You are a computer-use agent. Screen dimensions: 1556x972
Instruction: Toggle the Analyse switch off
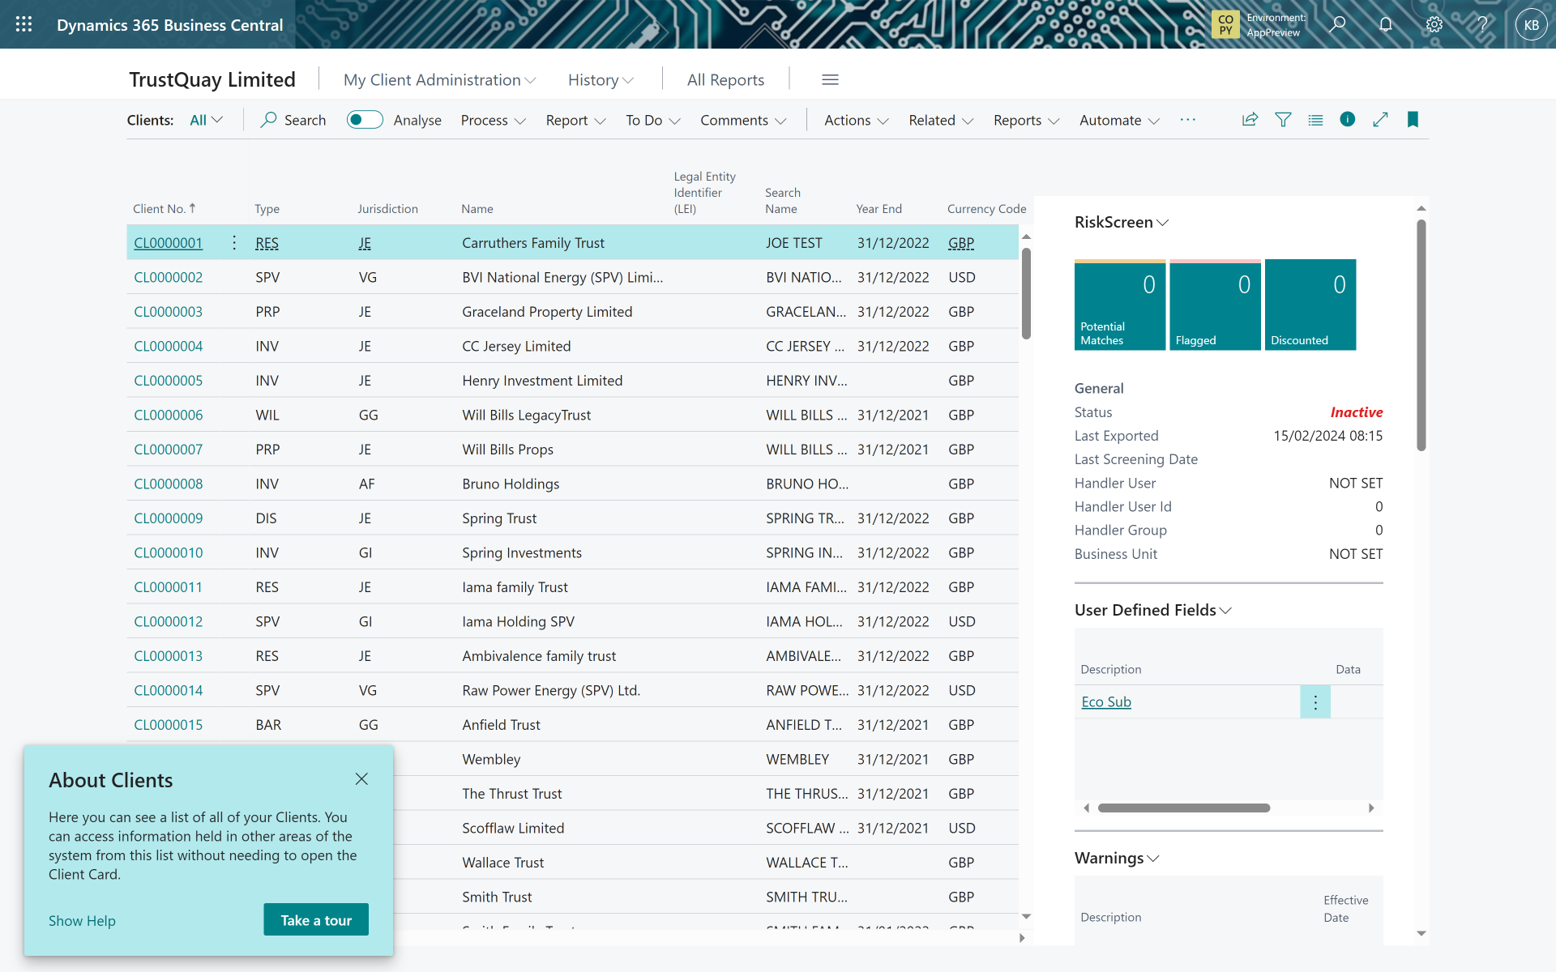[364, 119]
